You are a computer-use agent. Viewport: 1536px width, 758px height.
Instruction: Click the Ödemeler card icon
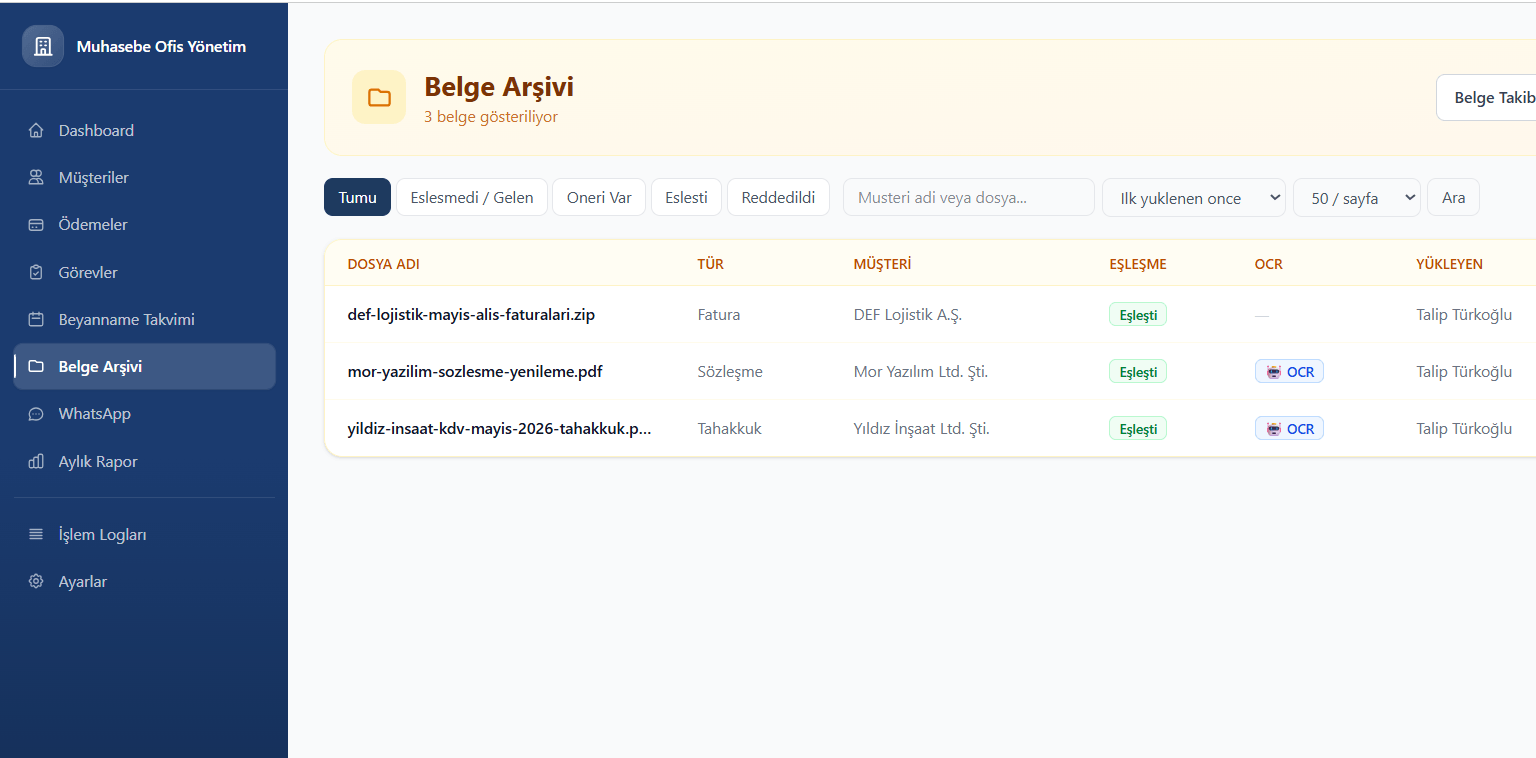point(36,225)
